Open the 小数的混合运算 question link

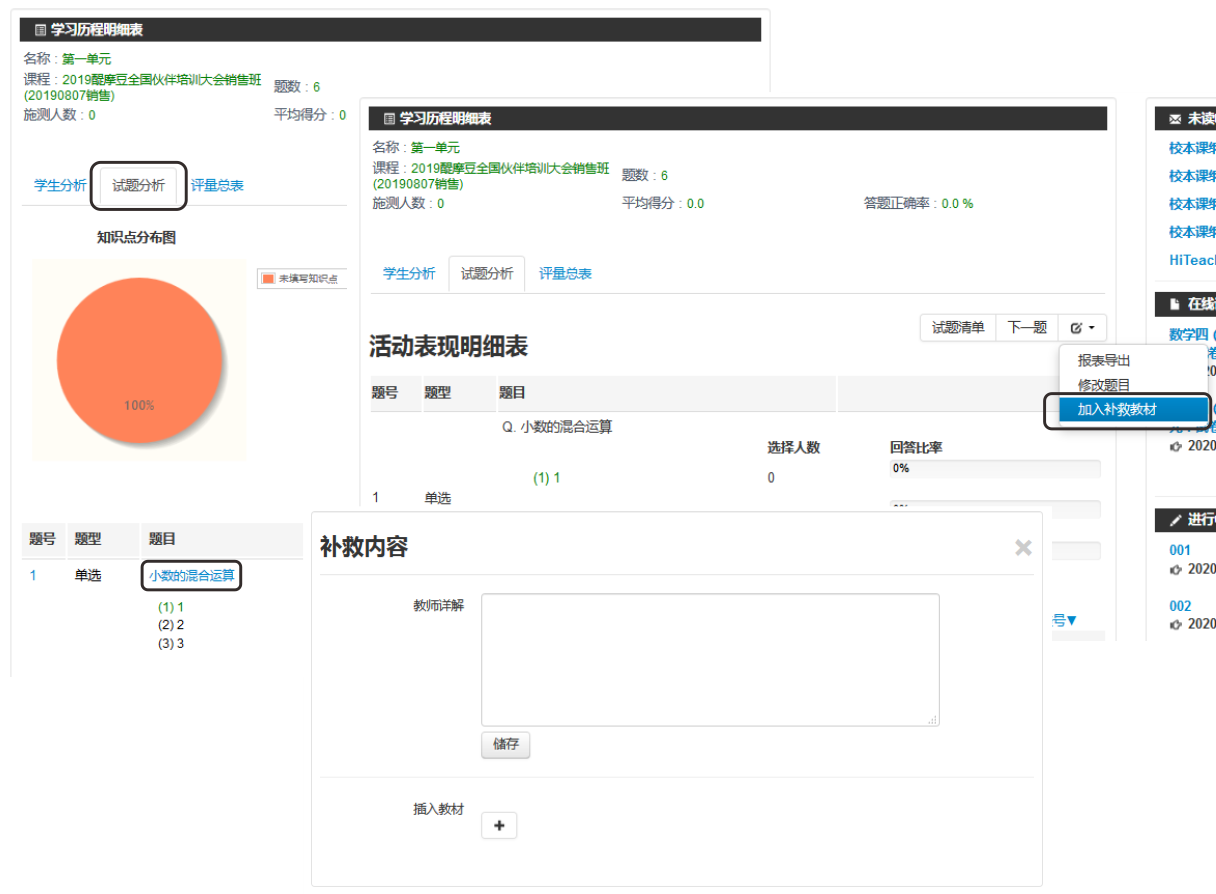(192, 576)
